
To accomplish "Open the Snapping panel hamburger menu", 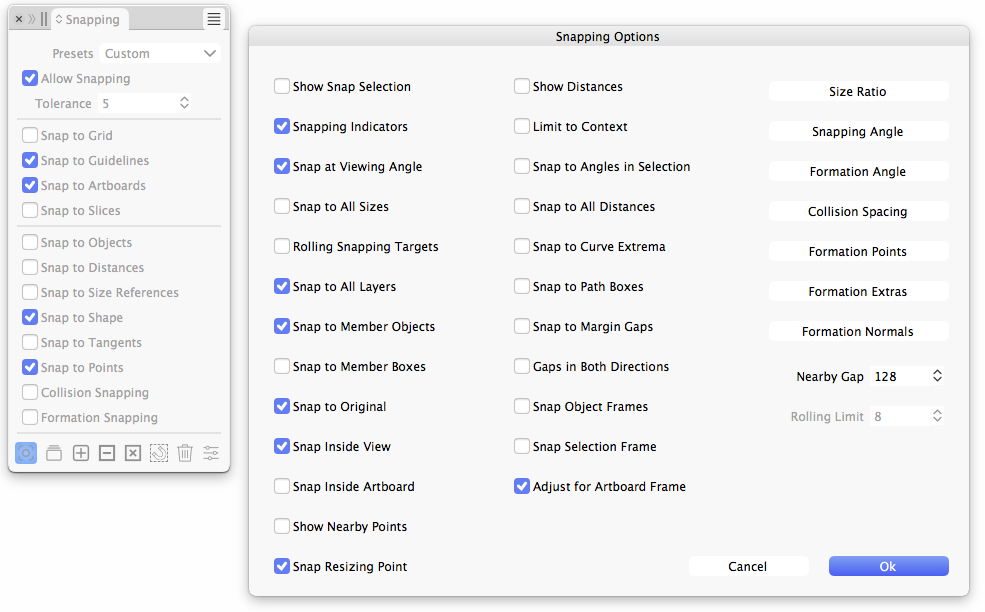I will click(214, 19).
